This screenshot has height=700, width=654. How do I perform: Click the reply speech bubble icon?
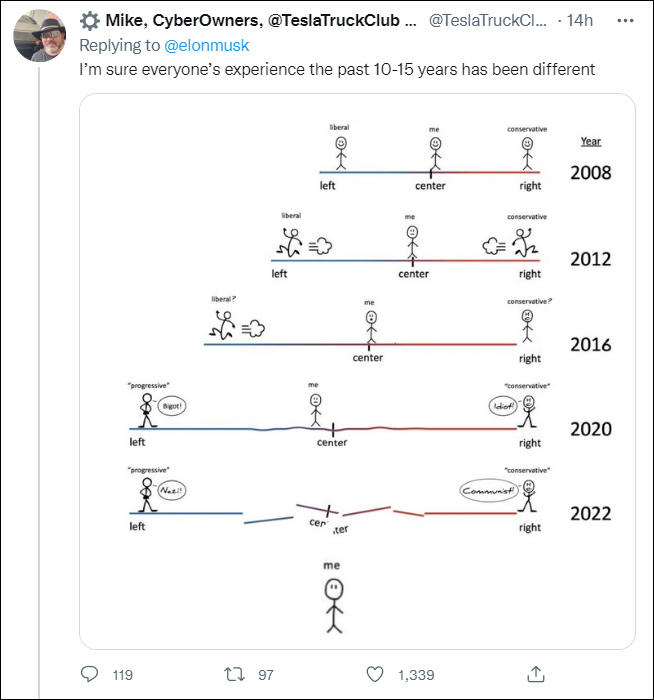(x=89, y=674)
